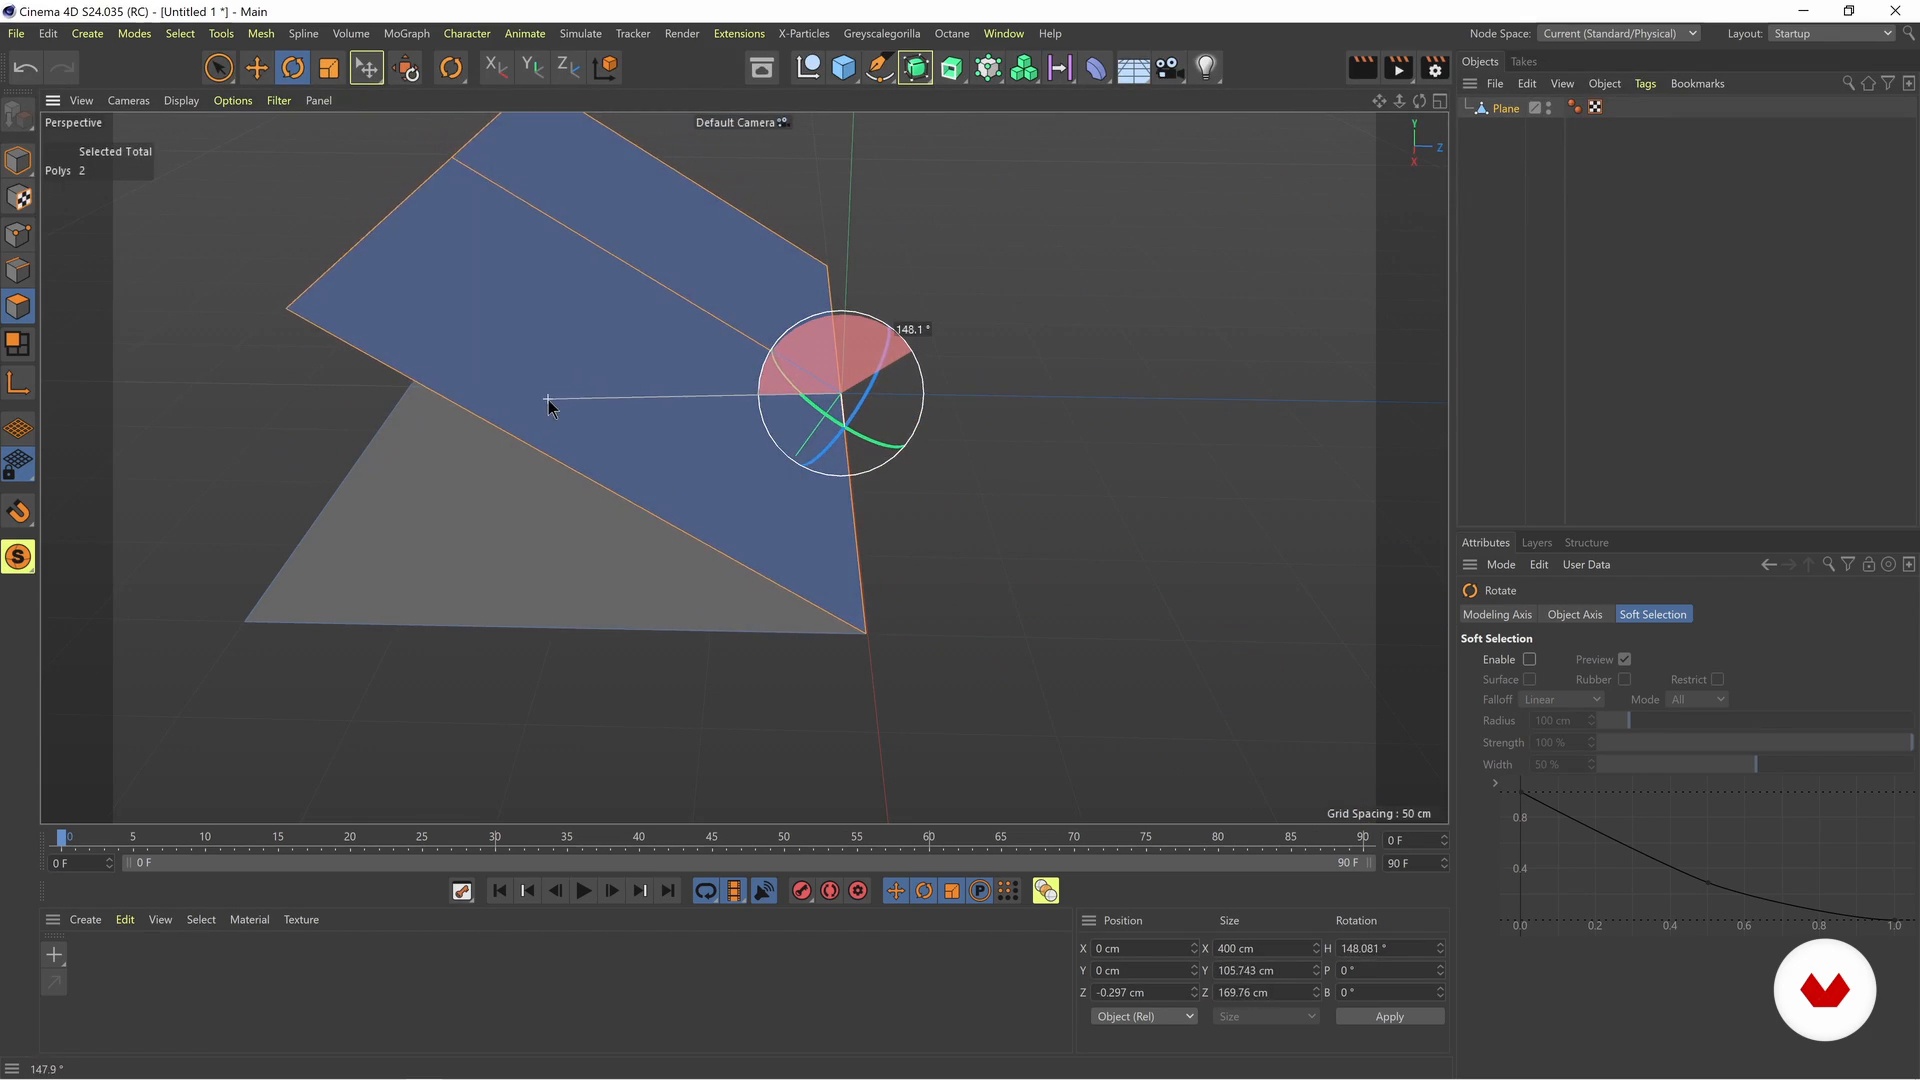This screenshot has height=1080, width=1920.
Task: Open Edit Render Settings
Action: point(1435,68)
